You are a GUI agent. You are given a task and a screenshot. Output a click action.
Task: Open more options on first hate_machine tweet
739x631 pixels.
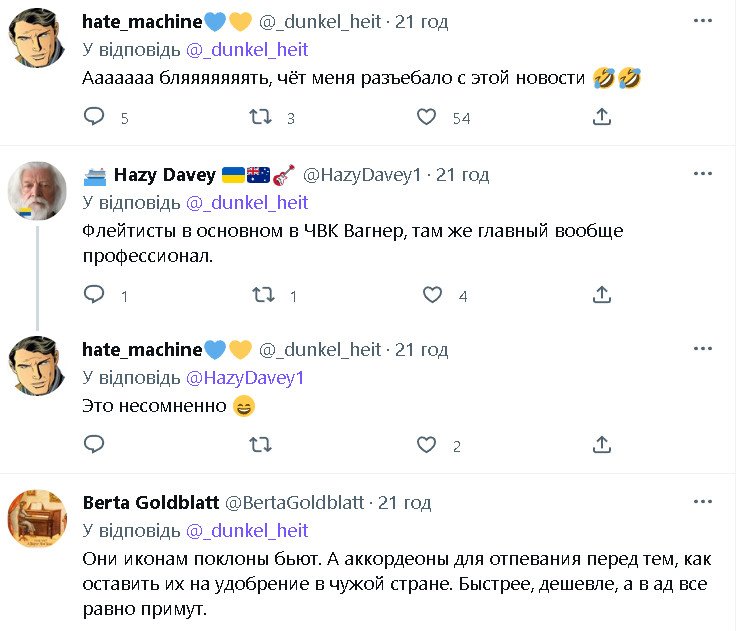[x=705, y=21]
